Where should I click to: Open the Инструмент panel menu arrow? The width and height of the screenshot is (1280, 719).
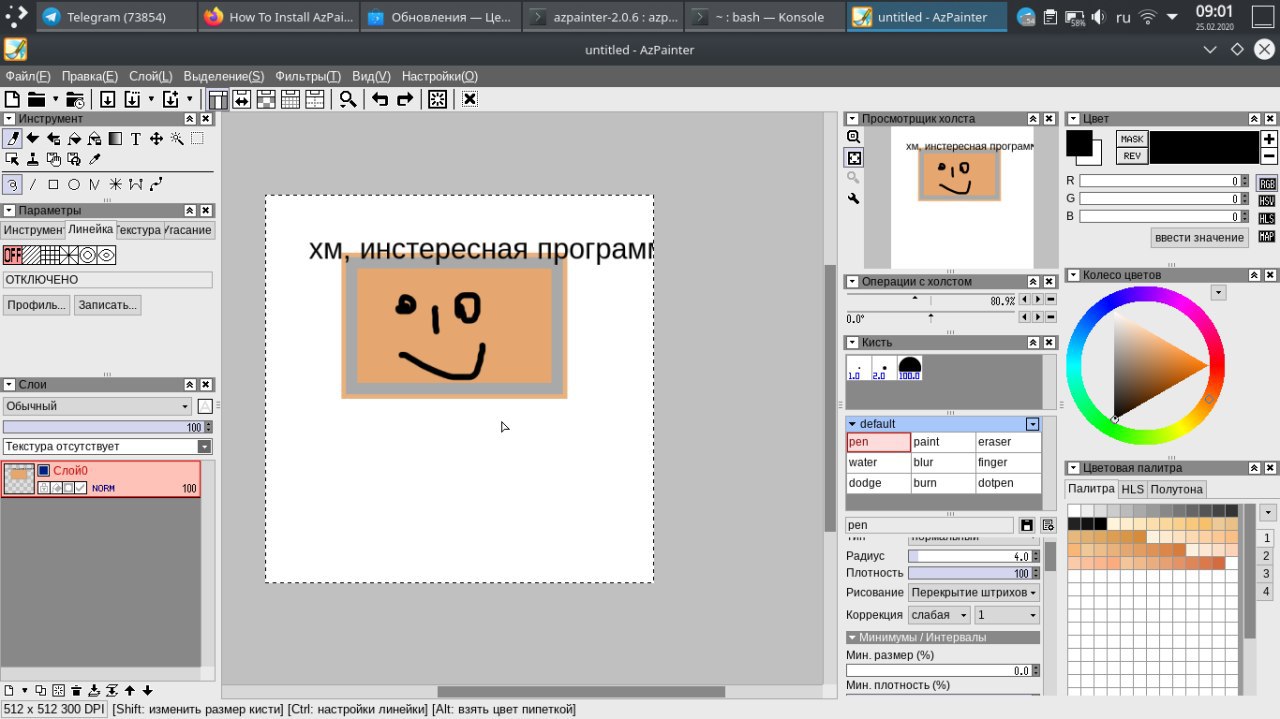click(x=9, y=119)
